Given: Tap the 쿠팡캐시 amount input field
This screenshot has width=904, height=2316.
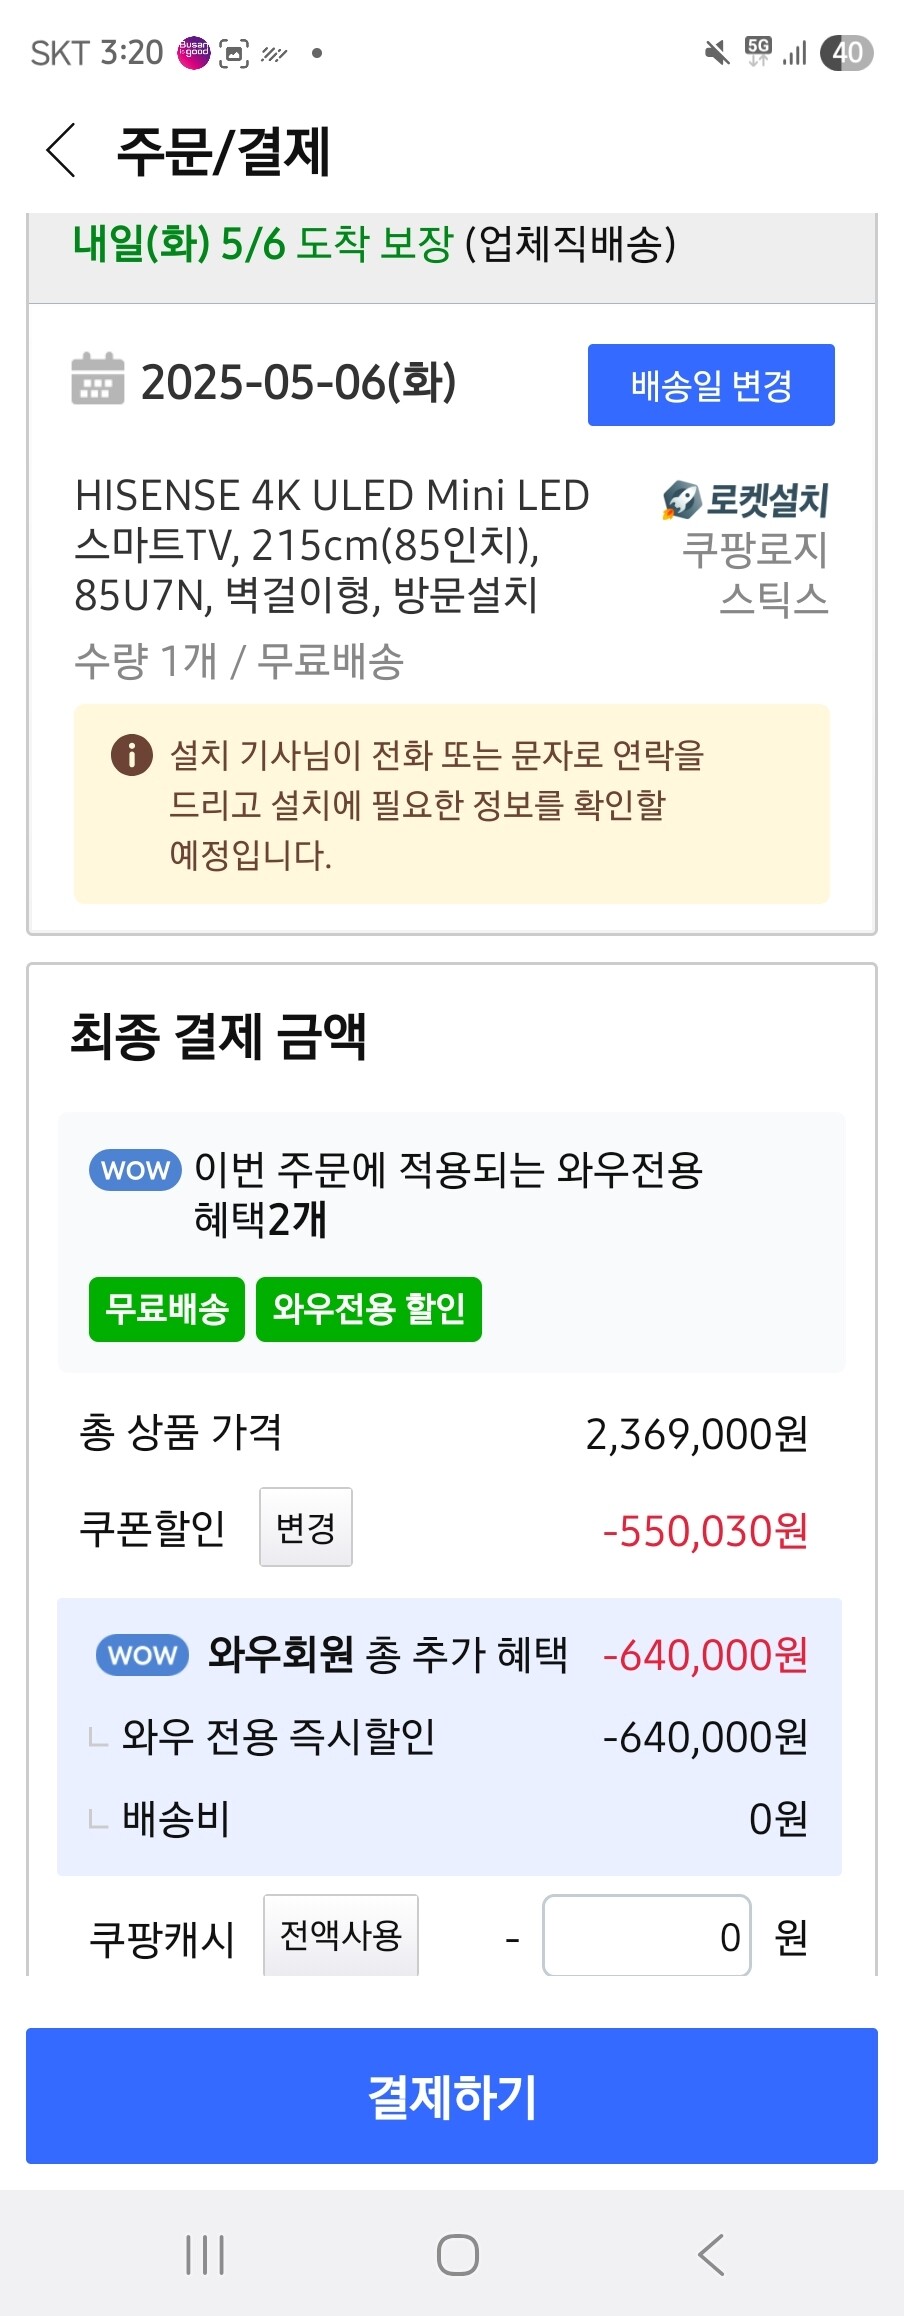Looking at the screenshot, I should click(647, 1936).
